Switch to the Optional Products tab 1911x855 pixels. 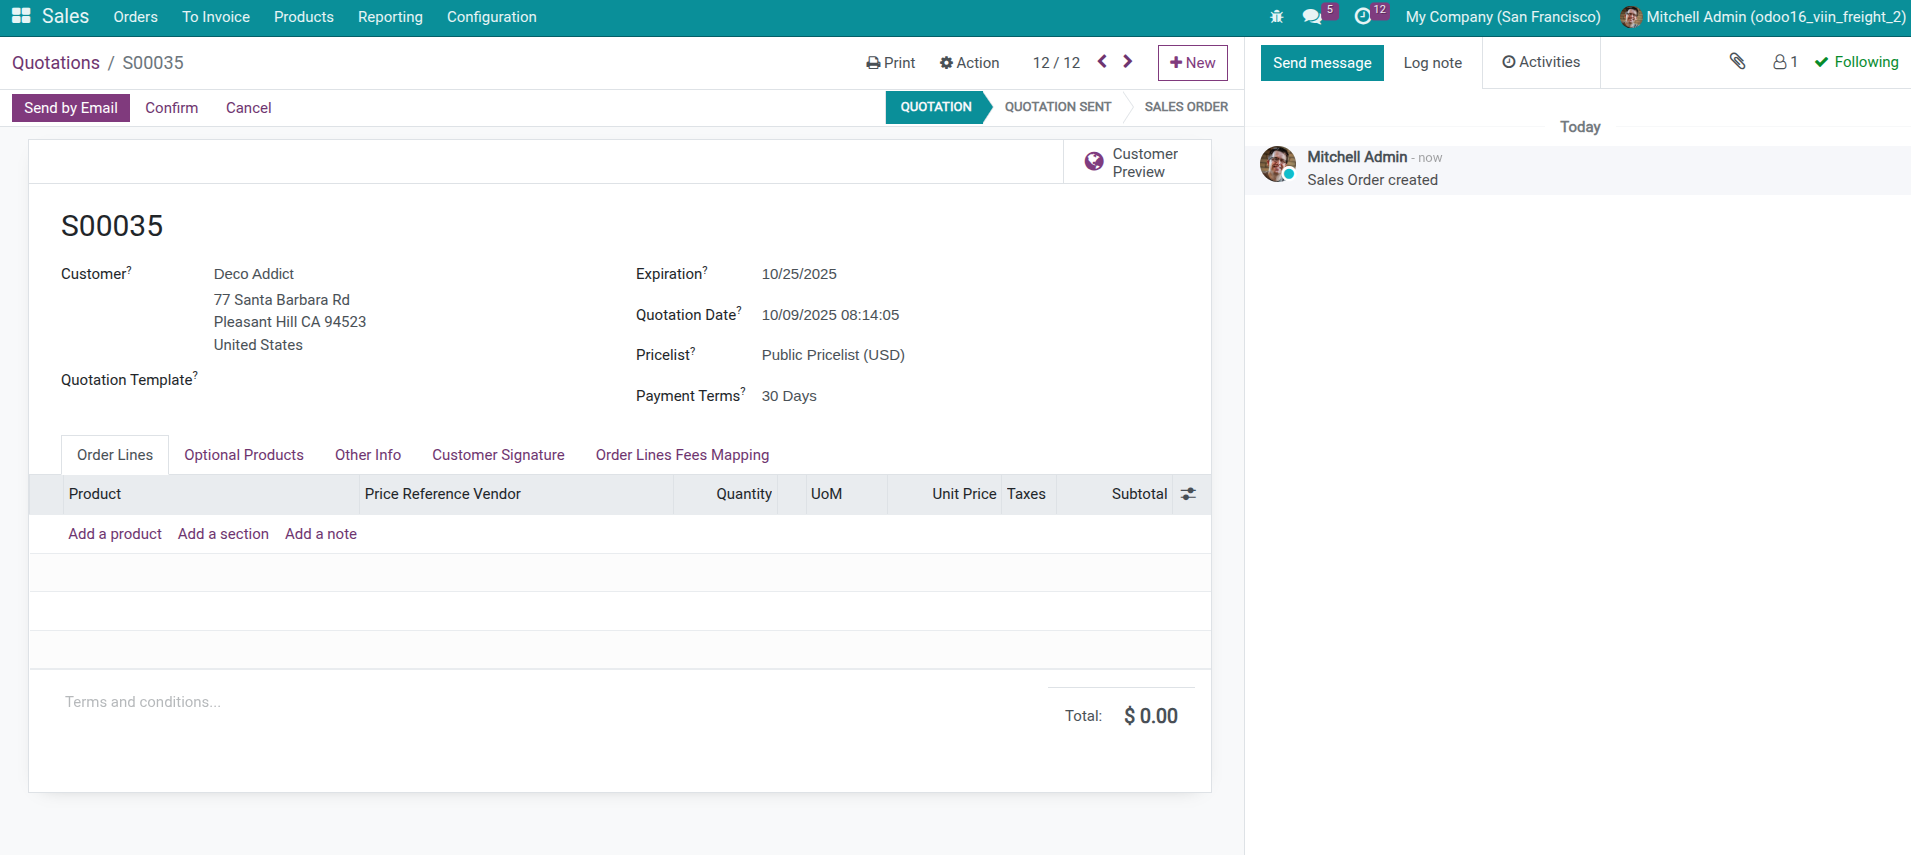click(x=243, y=455)
